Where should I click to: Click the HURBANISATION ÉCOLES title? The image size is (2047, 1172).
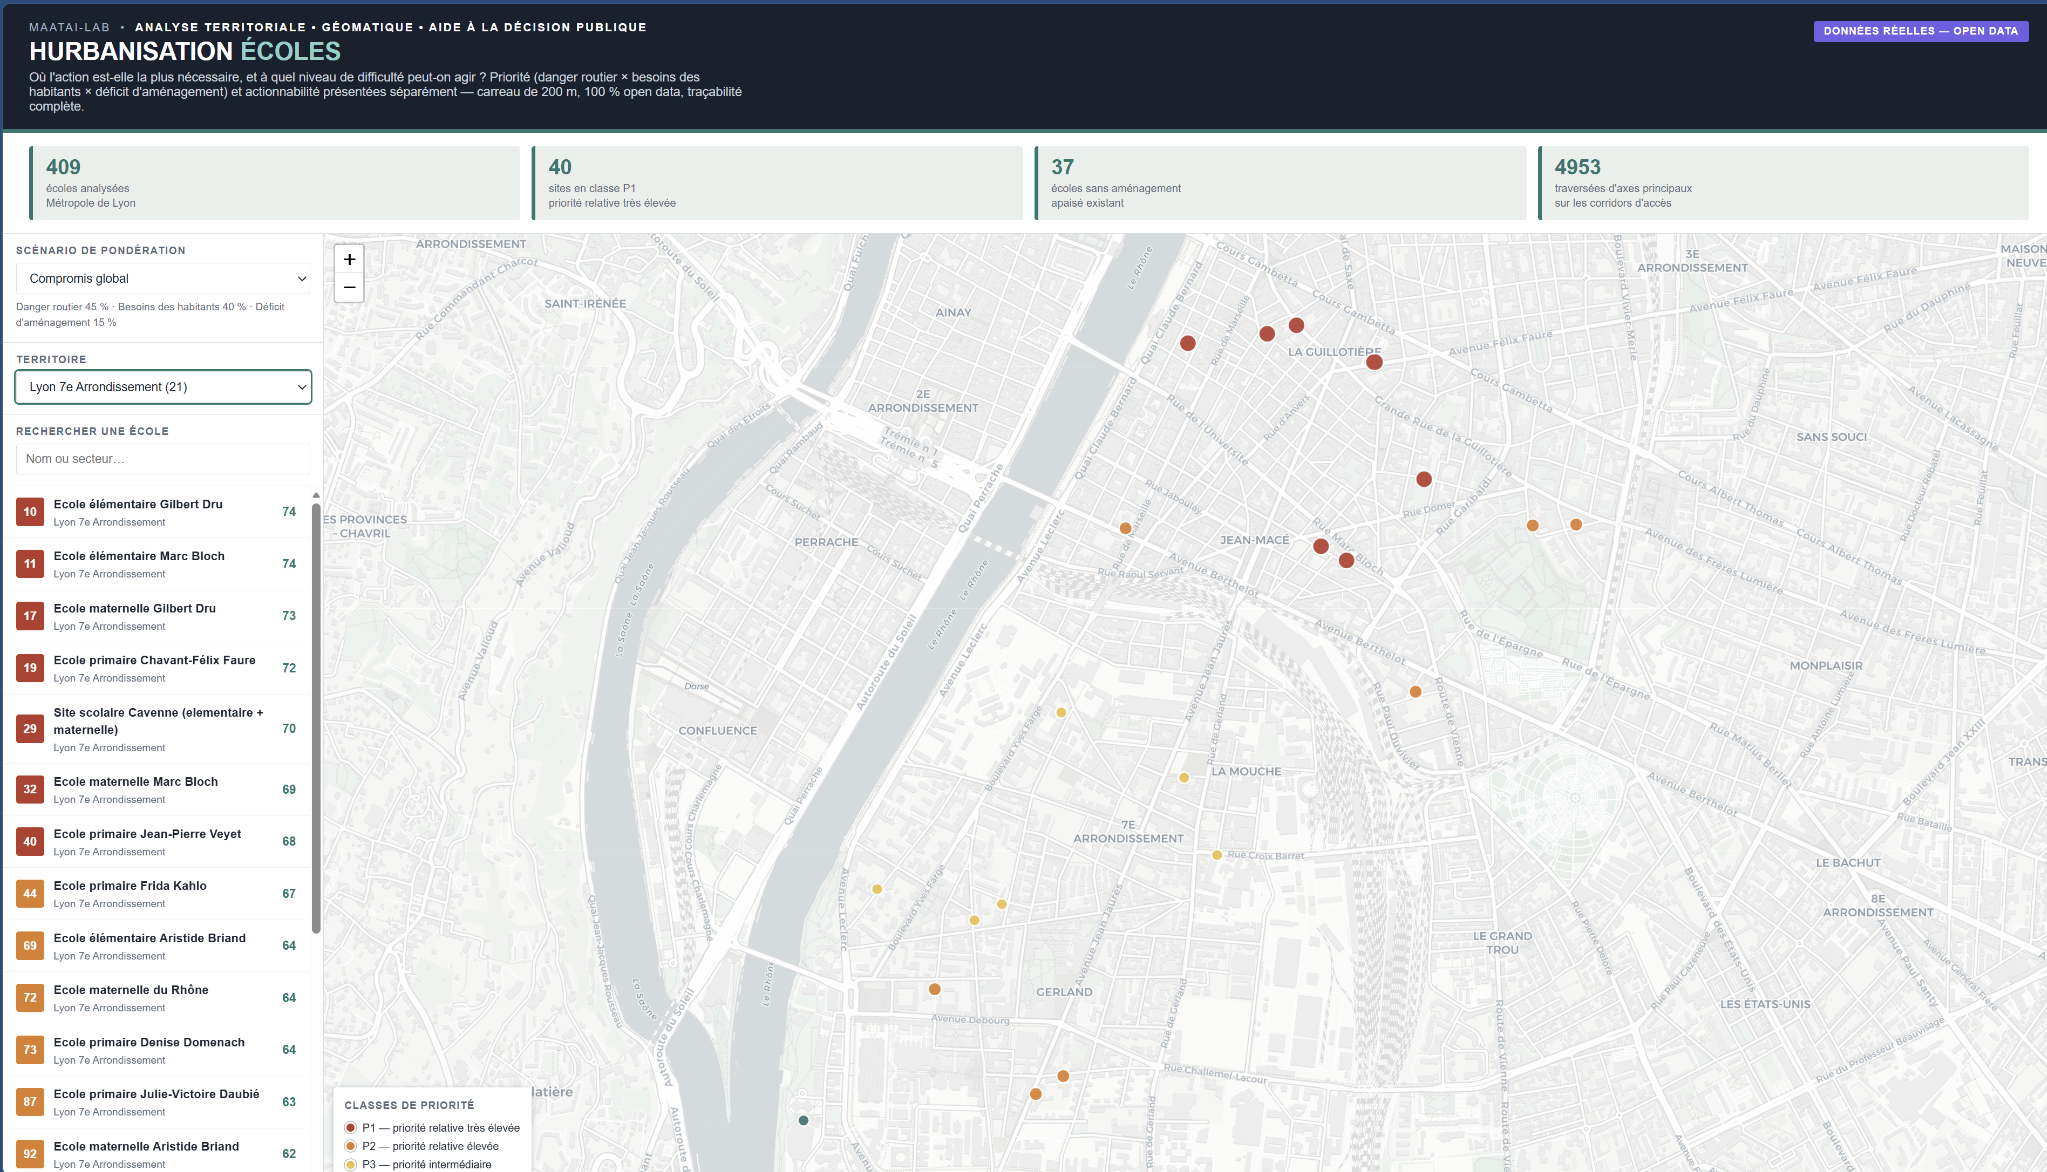[x=185, y=51]
